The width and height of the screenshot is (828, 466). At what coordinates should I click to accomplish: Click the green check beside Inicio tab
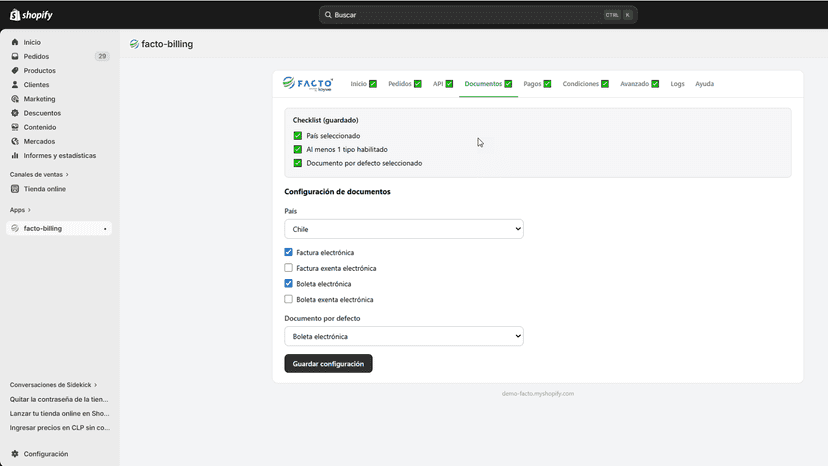373,84
